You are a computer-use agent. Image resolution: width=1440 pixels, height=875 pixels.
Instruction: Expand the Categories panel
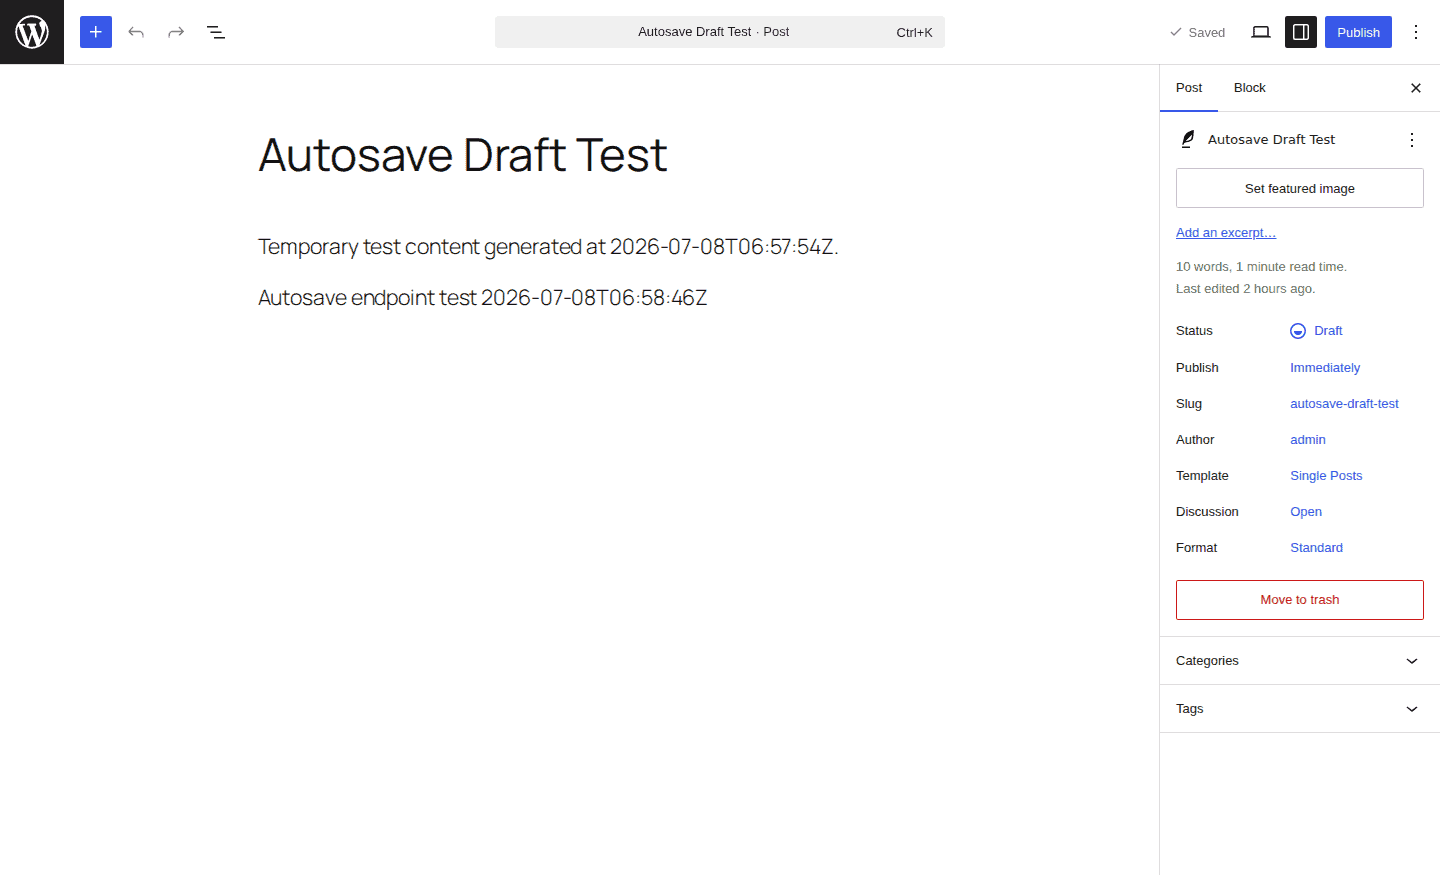pyautogui.click(x=1300, y=661)
